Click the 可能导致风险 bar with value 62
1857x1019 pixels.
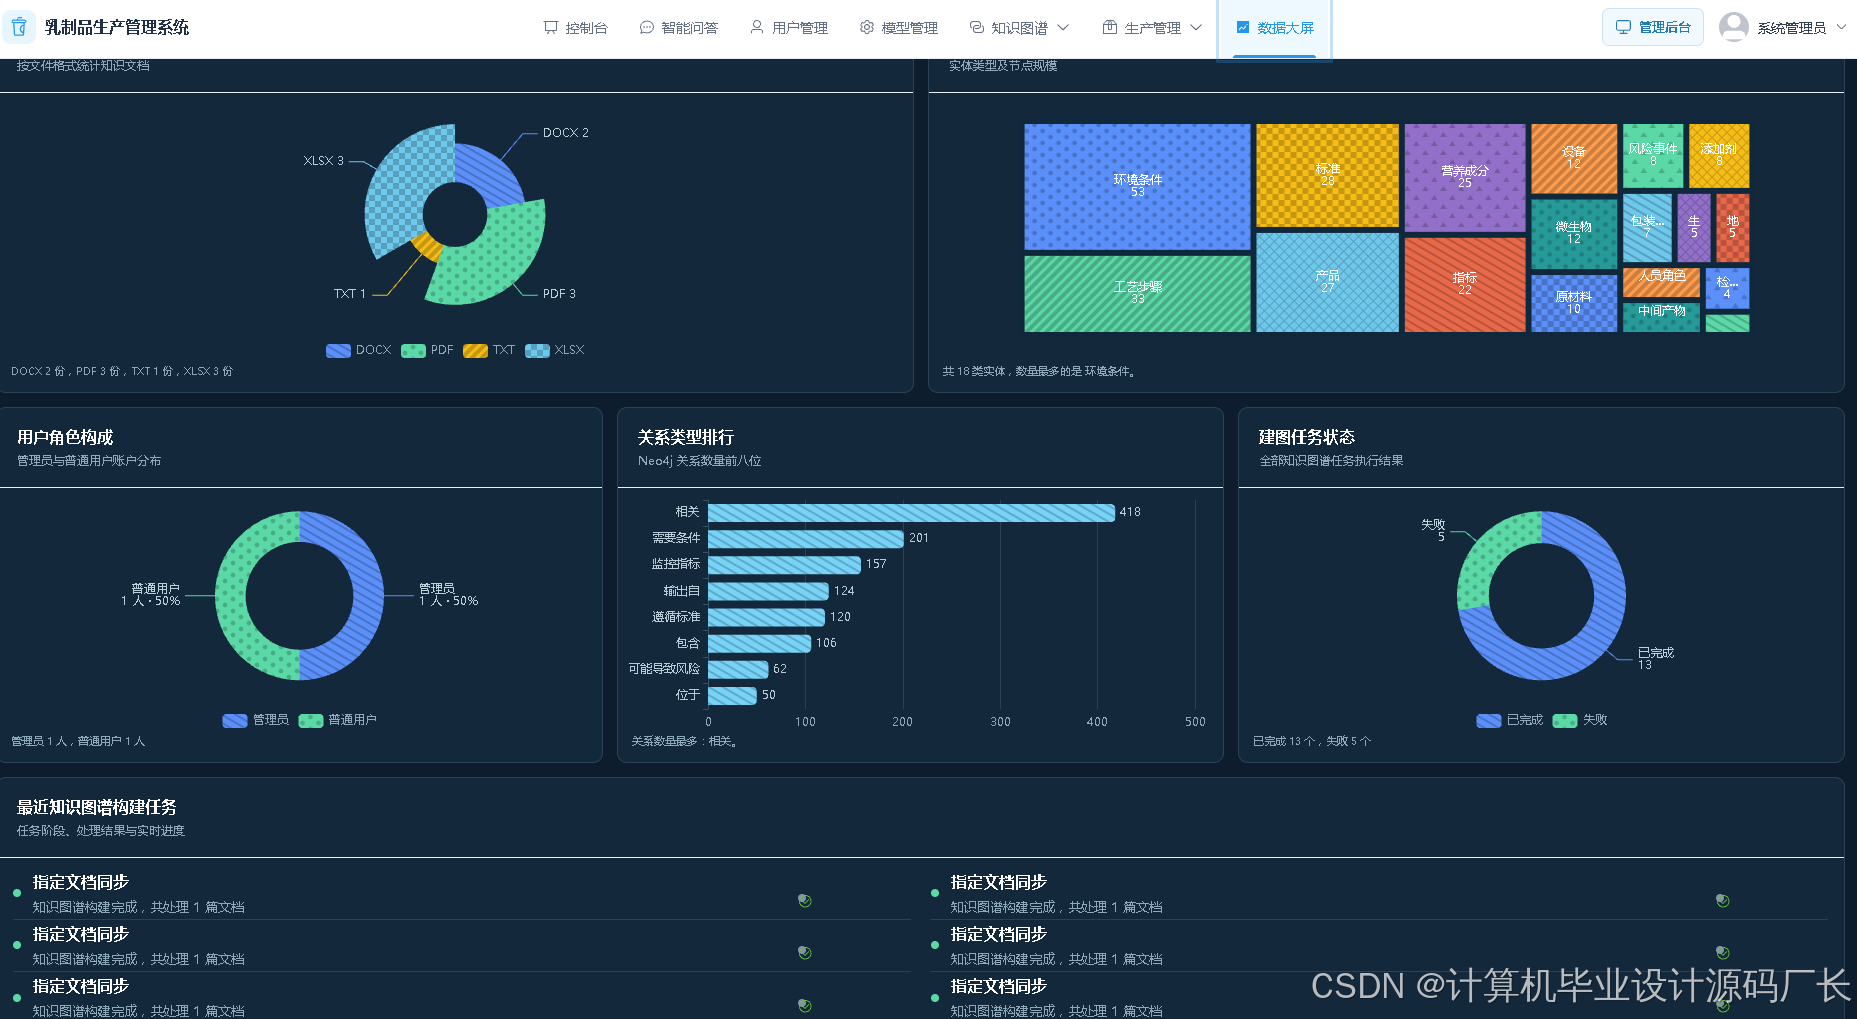click(738, 669)
